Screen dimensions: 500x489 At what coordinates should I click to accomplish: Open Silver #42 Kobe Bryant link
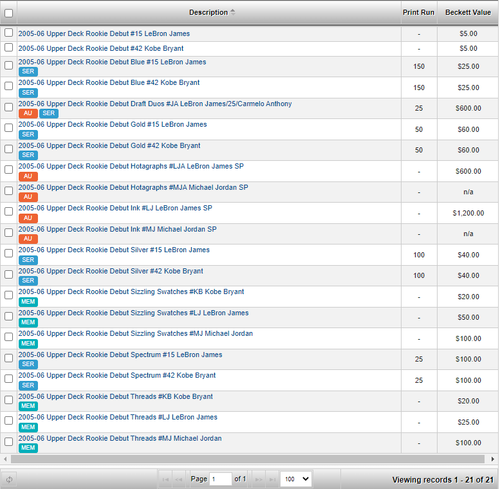click(x=111, y=271)
